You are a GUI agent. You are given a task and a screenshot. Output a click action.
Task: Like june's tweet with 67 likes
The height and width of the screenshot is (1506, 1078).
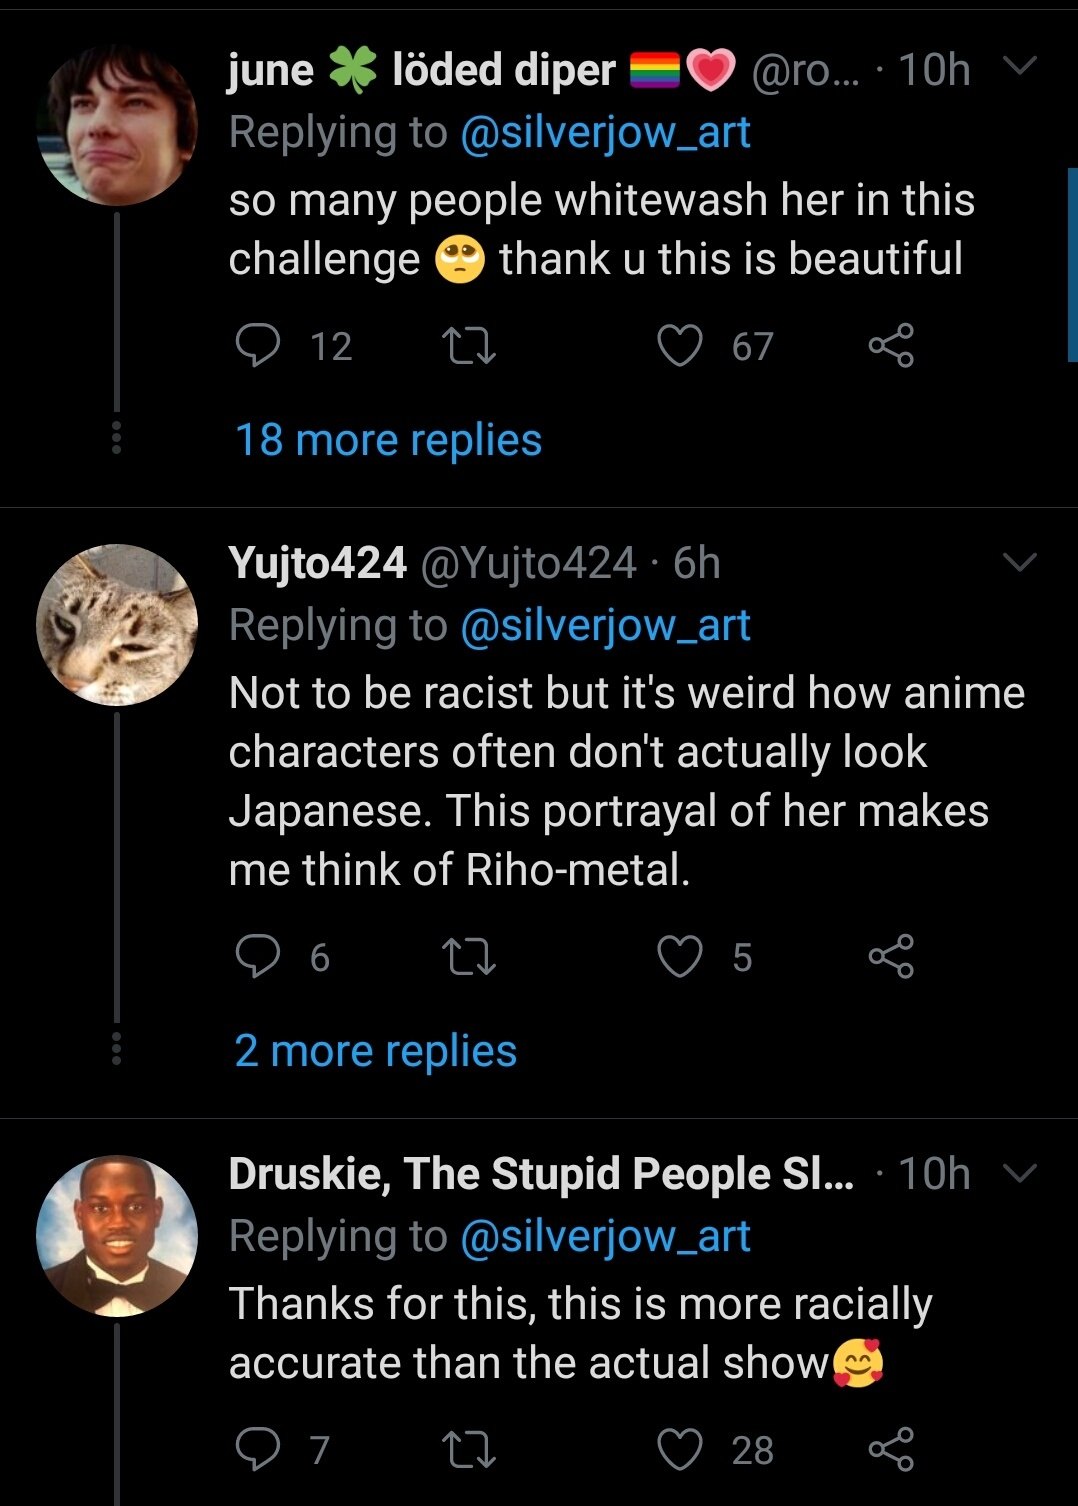(x=680, y=346)
